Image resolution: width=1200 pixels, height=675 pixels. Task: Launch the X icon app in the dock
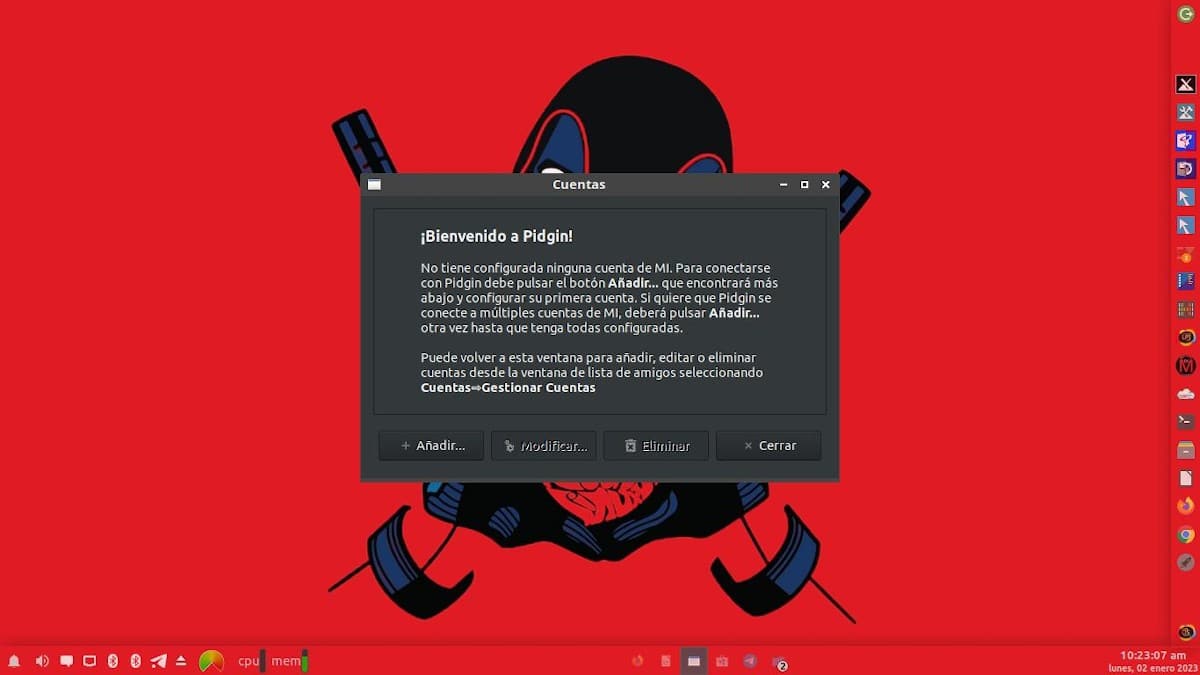(1186, 85)
